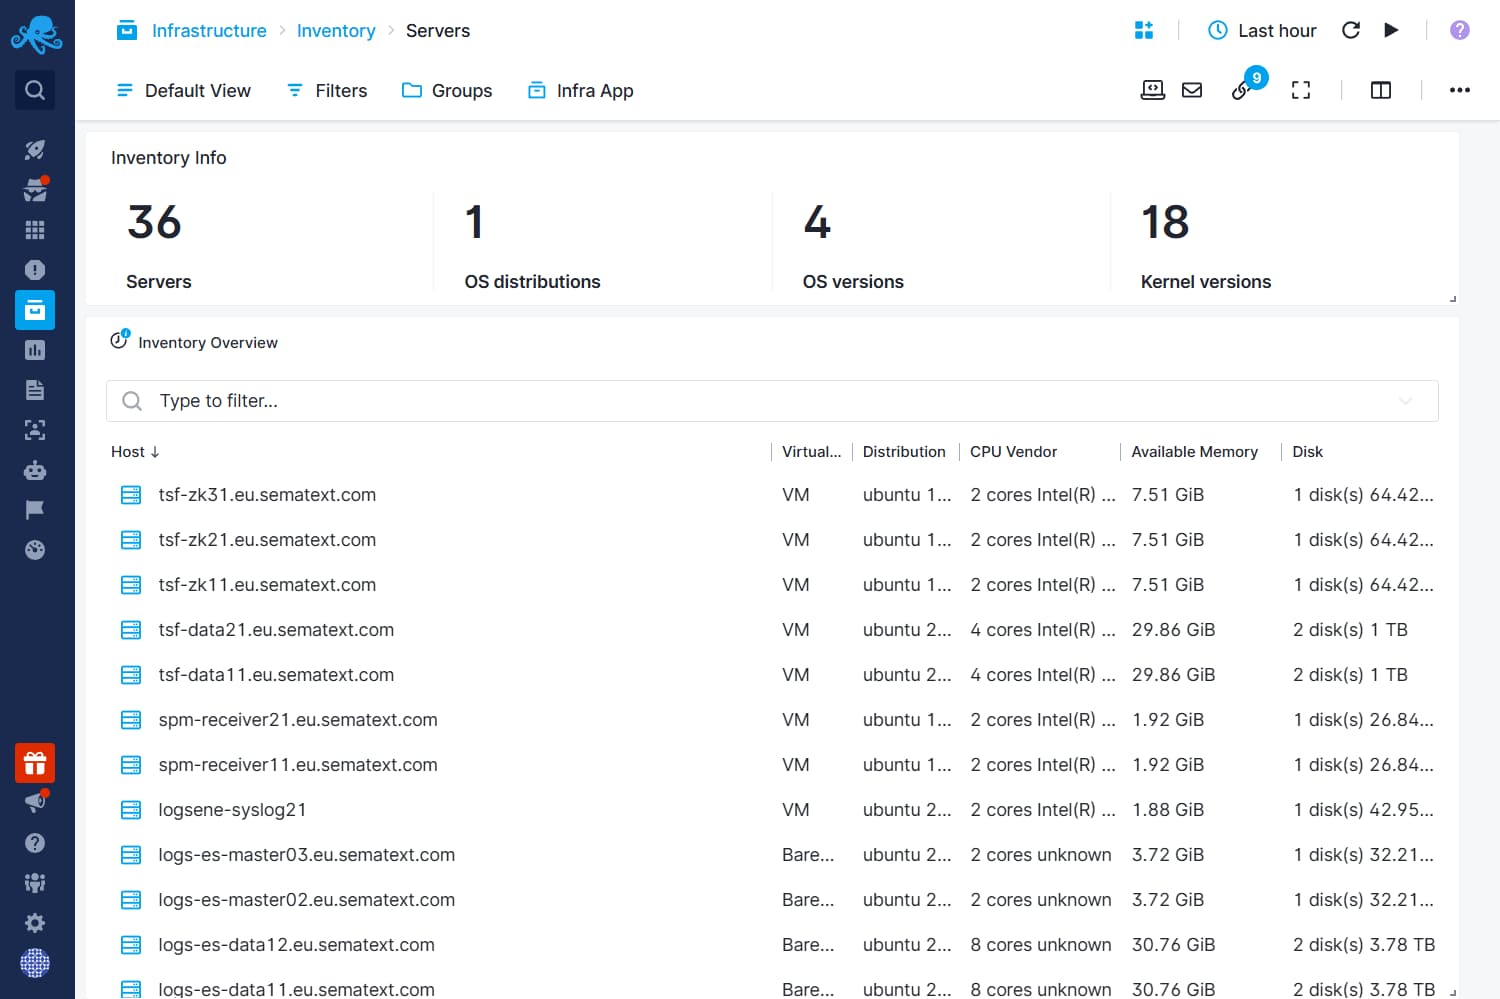Select the highlighted Infrastructure icon in sidebar
This screenshot has height=999, width=1500.
(x=35, y=310)
